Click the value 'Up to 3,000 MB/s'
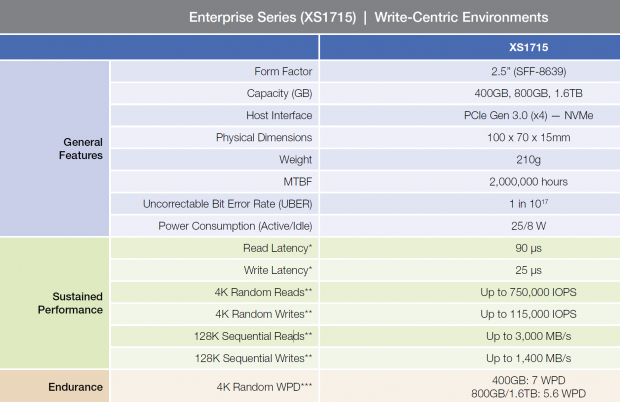The height and width of the screenshot is (402, 620). click(528, 336)
